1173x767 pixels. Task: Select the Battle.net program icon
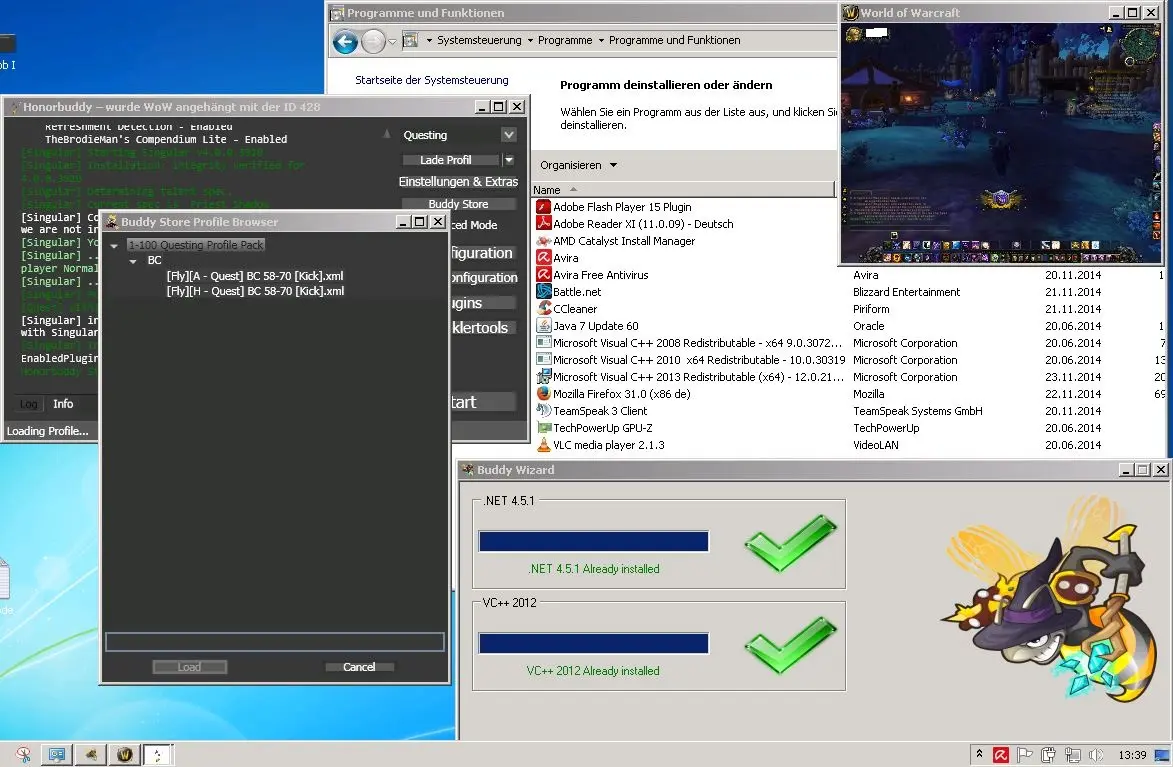pos(544,292)
